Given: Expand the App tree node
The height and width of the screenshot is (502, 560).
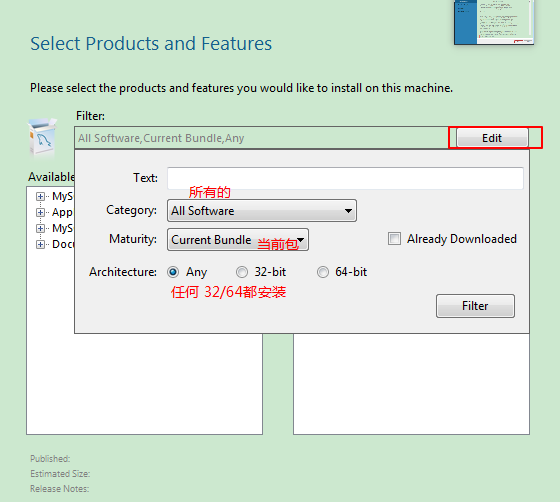Looking at the screenshot, I should click(40, 212).
